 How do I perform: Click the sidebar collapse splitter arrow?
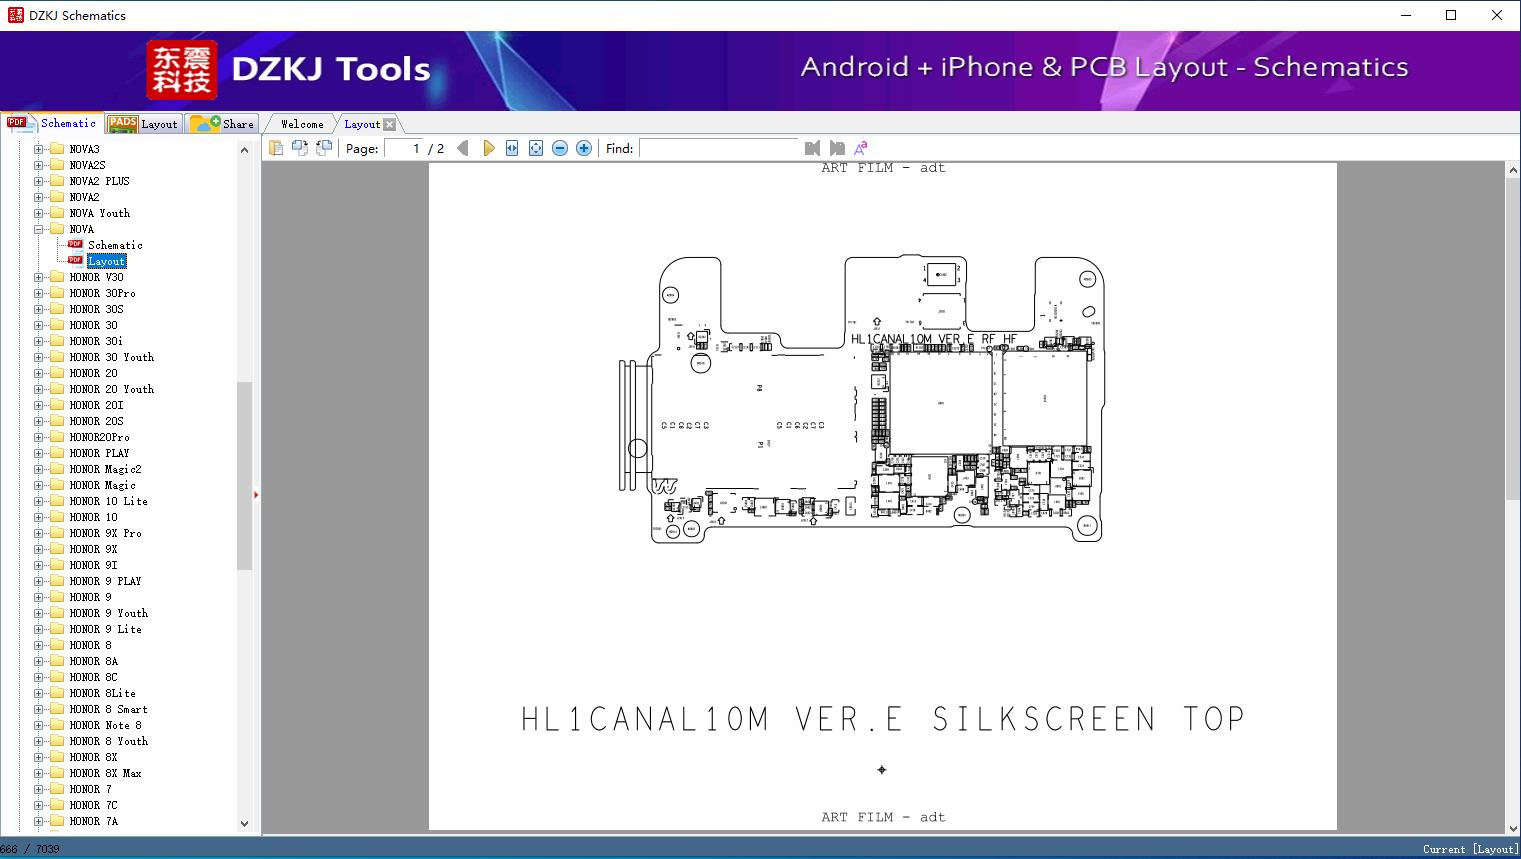pos(256,495)
